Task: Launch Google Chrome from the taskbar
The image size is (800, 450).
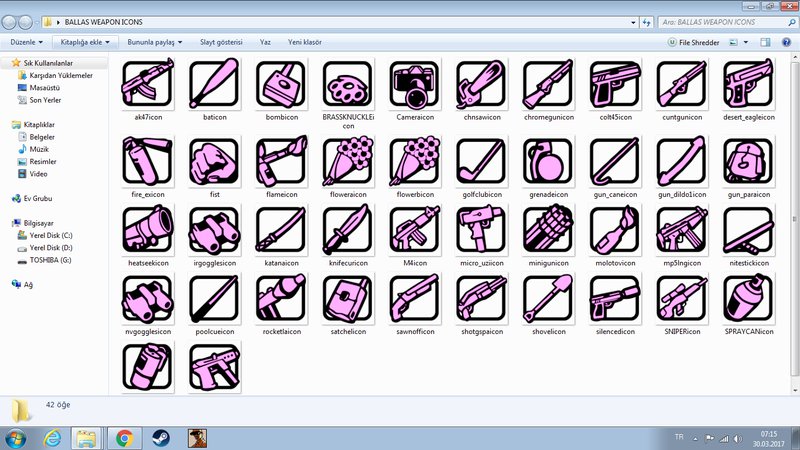Action: pos(124,439)
